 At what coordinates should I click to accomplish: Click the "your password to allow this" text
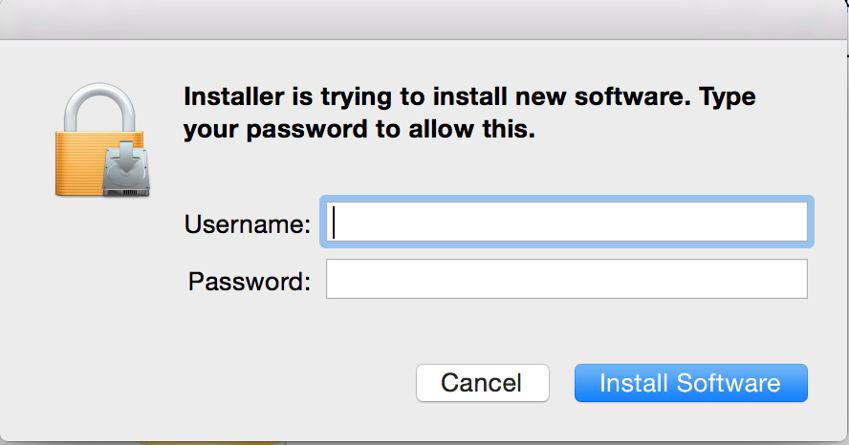tap(360, 130)
